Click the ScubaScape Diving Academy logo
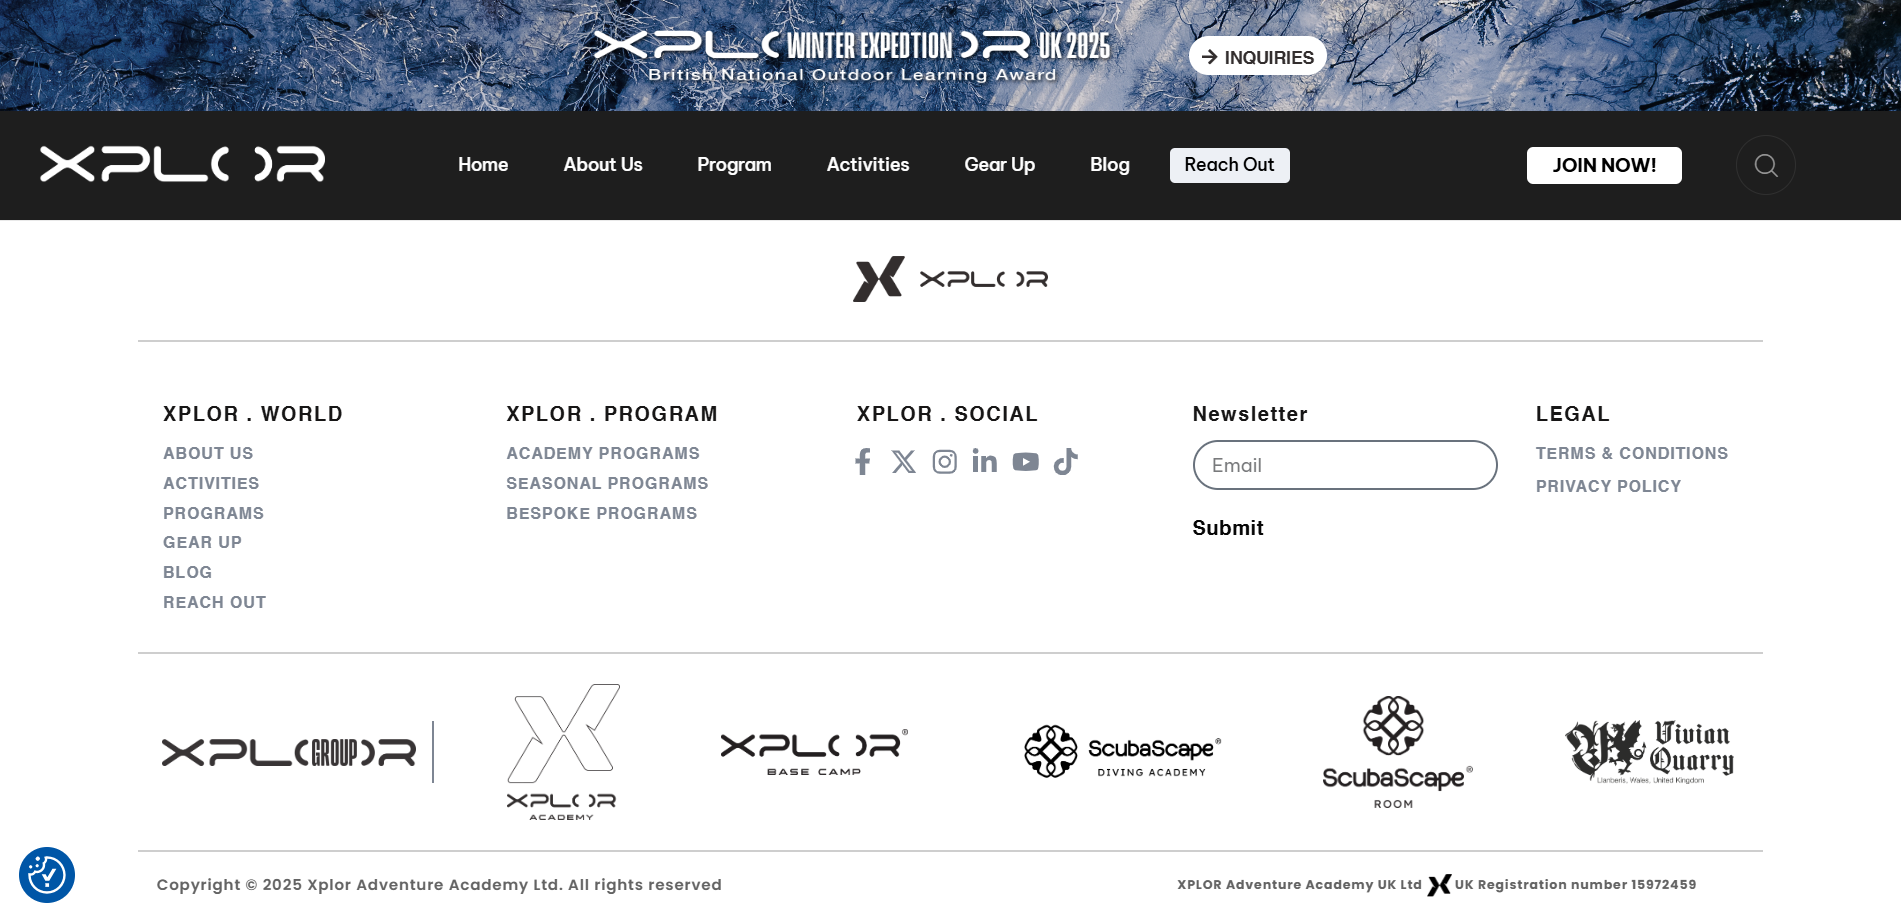This screenshot has height=919, width=1901. point(1122,752)
